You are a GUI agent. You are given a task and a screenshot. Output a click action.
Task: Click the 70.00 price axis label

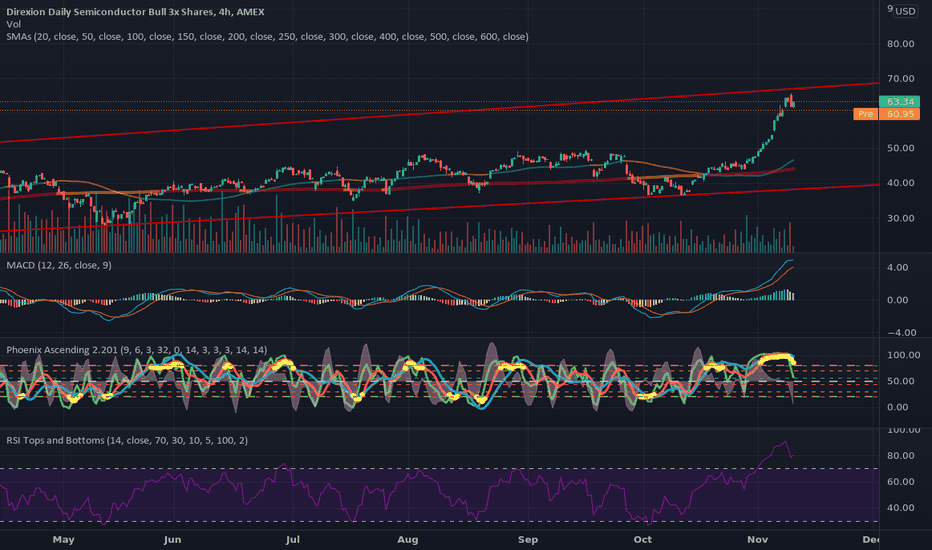pos(900,78)
